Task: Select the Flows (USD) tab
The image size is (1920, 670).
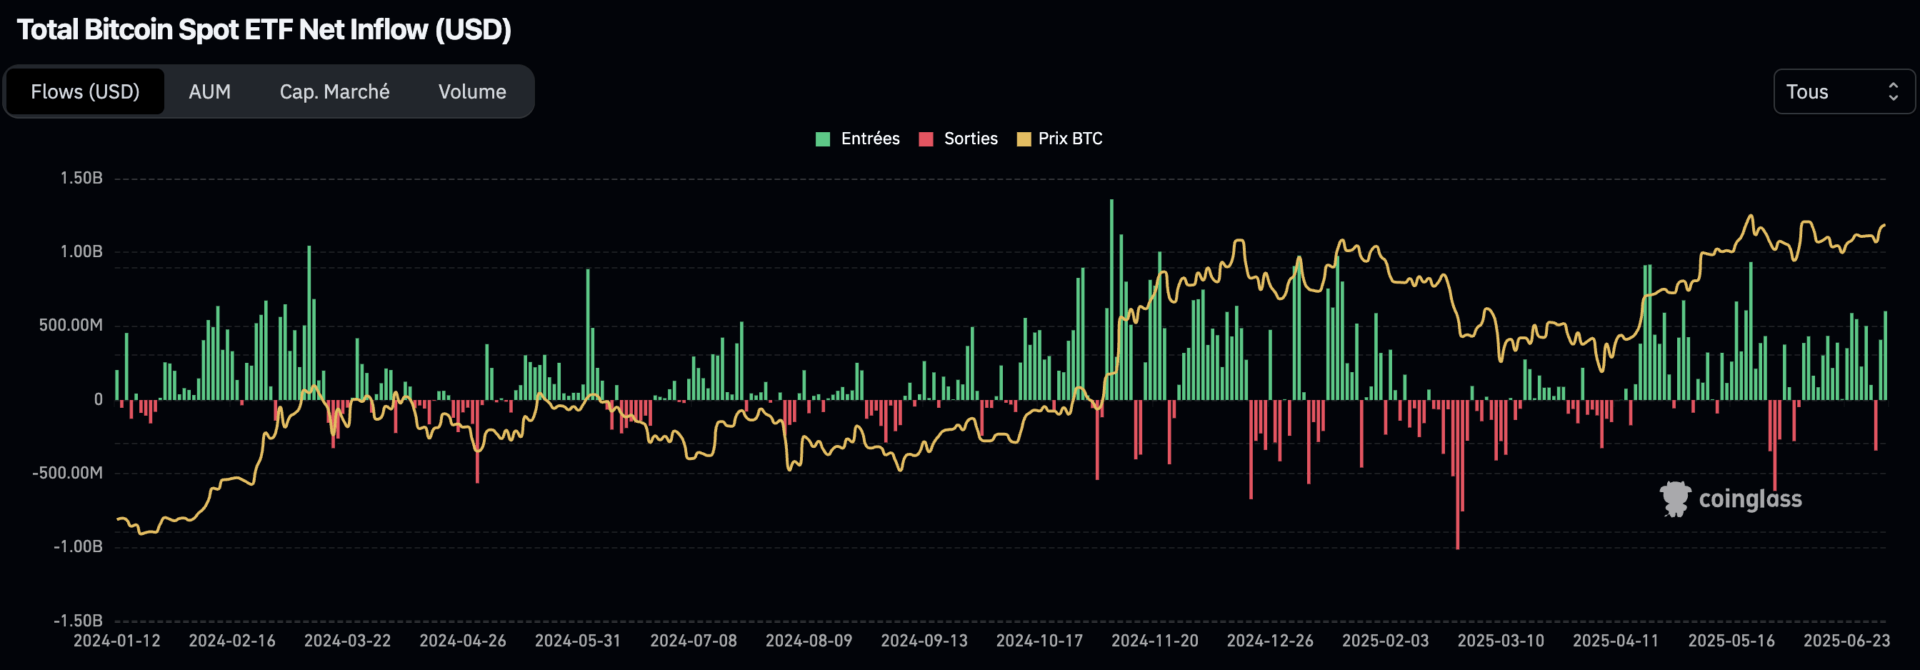Action: (85, 92)
